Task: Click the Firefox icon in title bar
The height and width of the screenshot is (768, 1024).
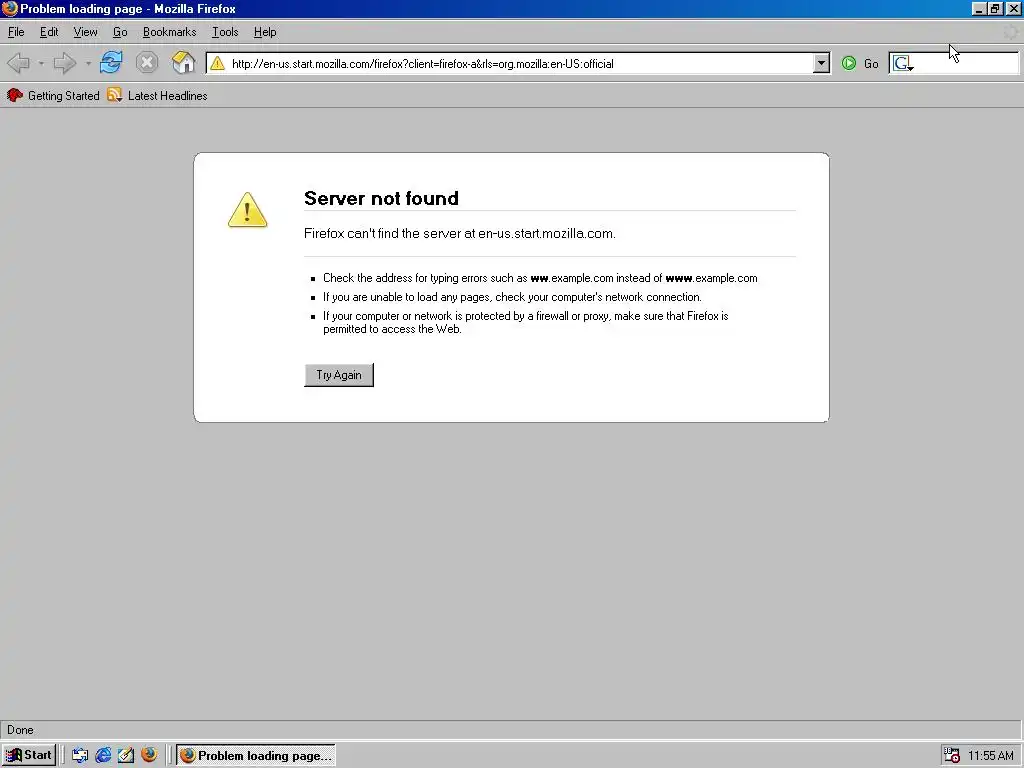Action: click(9, 8)
